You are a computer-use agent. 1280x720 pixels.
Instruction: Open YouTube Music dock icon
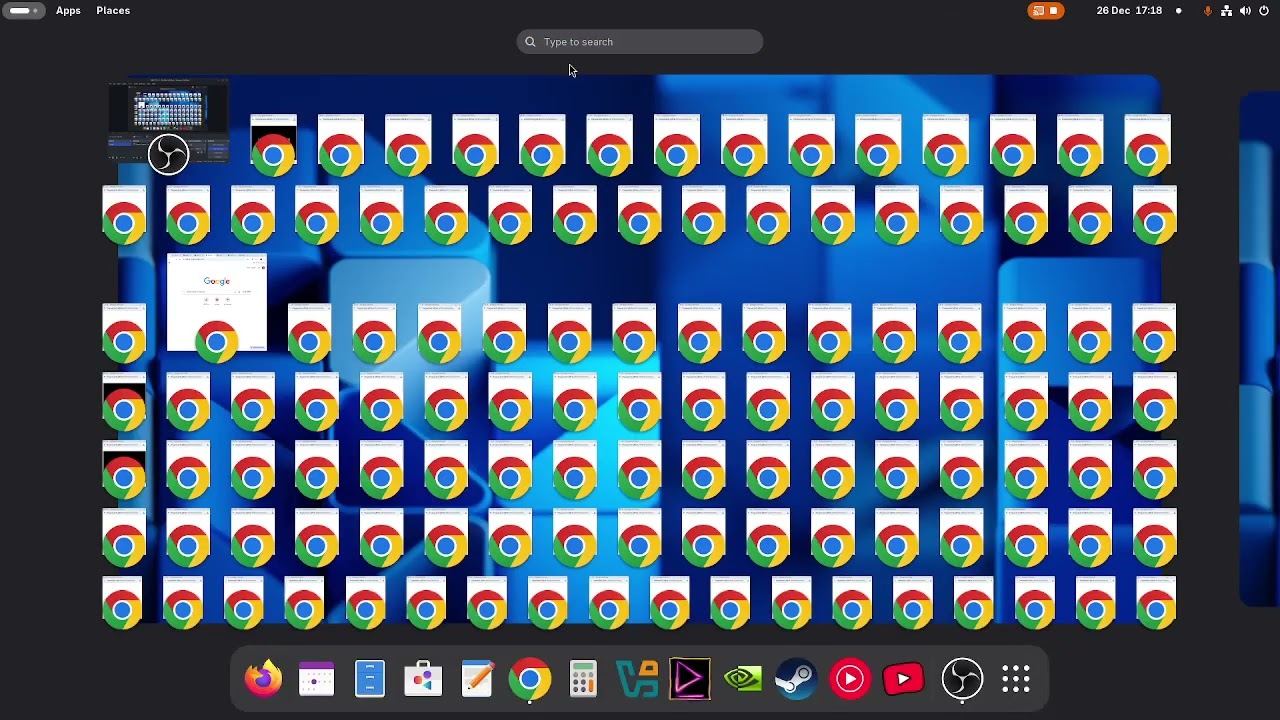pos(850,680)
